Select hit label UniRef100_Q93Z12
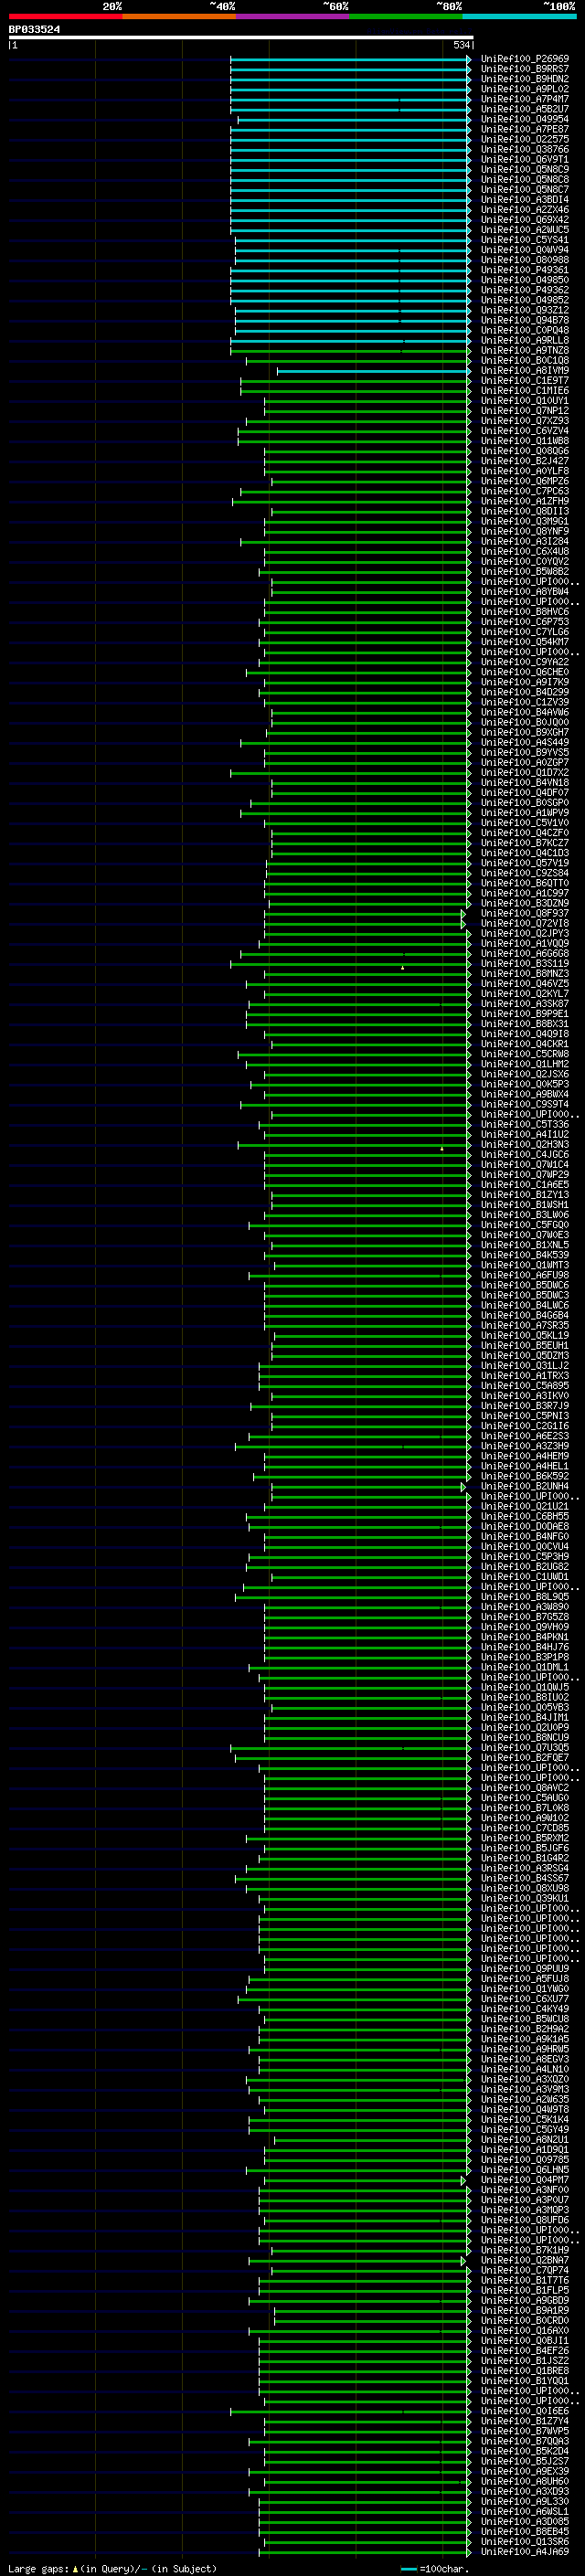585x2576 pixels. [524, 310]
